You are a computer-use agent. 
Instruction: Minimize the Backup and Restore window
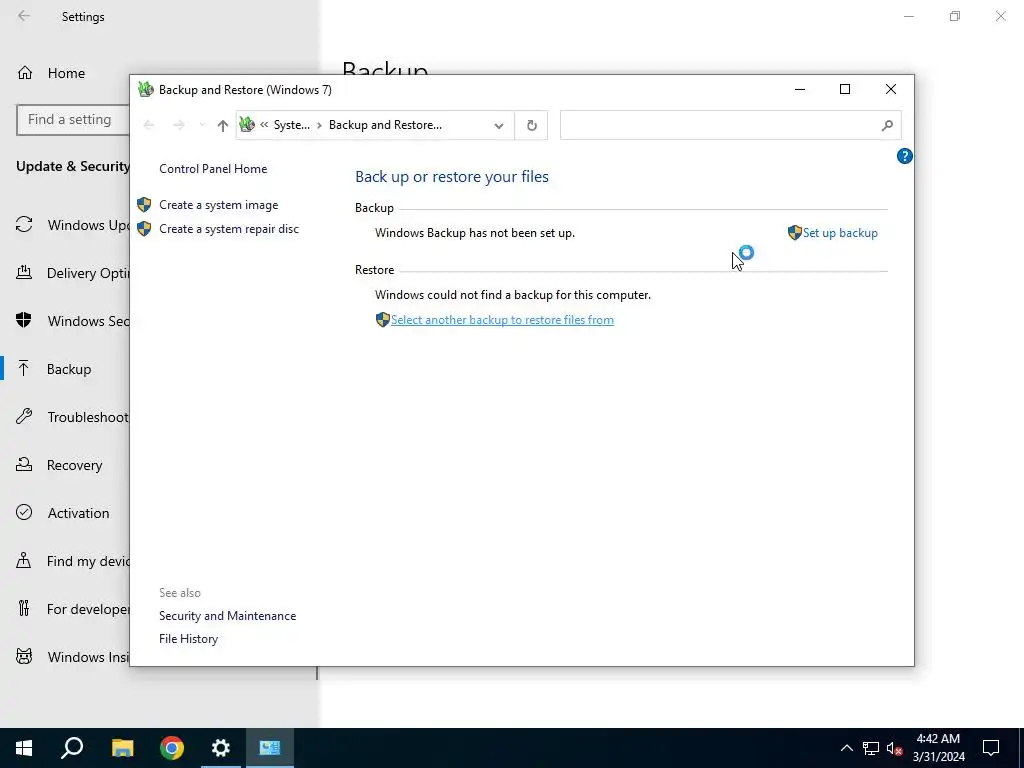pyautogui.click(x=799, y=89)
